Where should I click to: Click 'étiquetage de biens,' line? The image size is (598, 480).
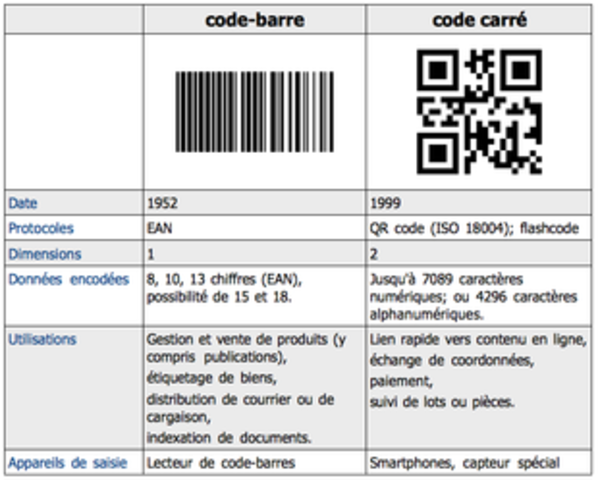click(x=212, y=378)
